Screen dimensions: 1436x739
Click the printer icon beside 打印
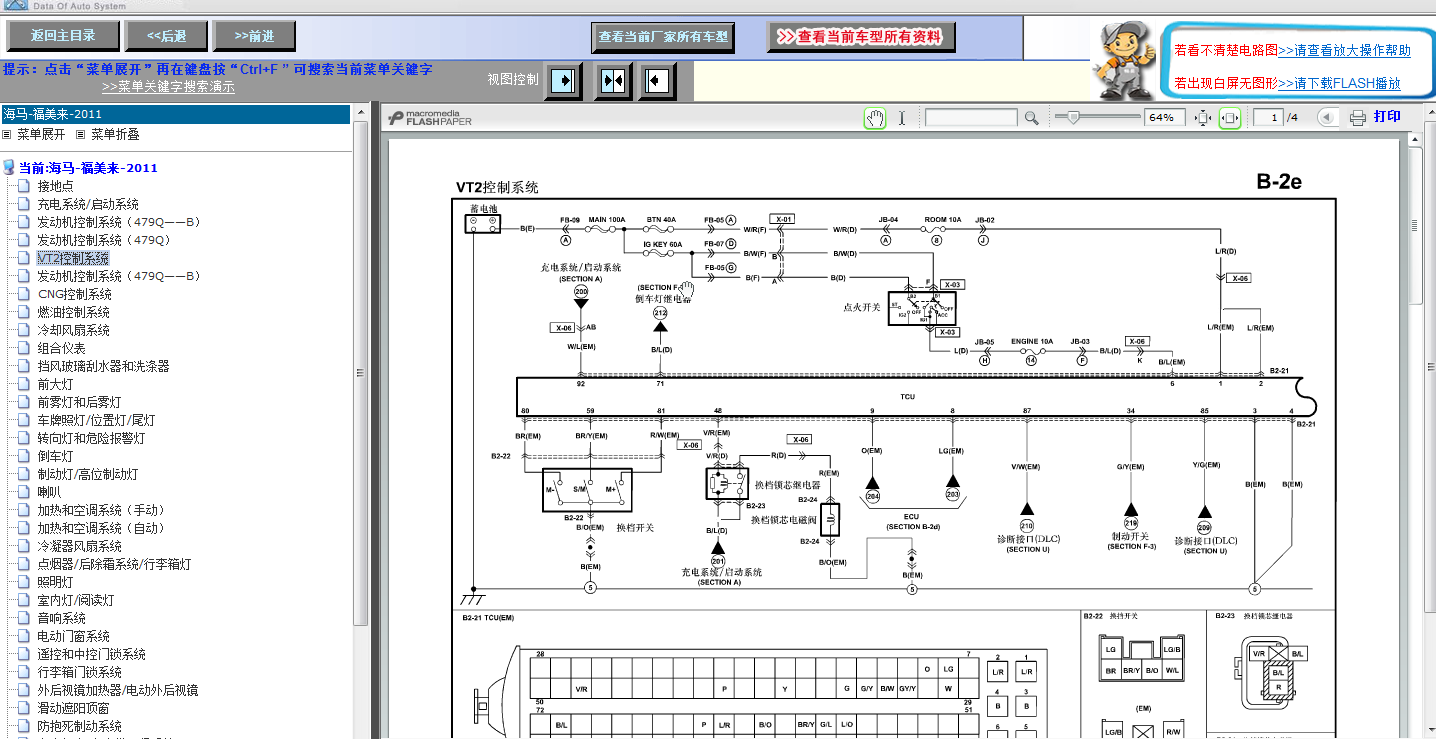click(1357, 118)
